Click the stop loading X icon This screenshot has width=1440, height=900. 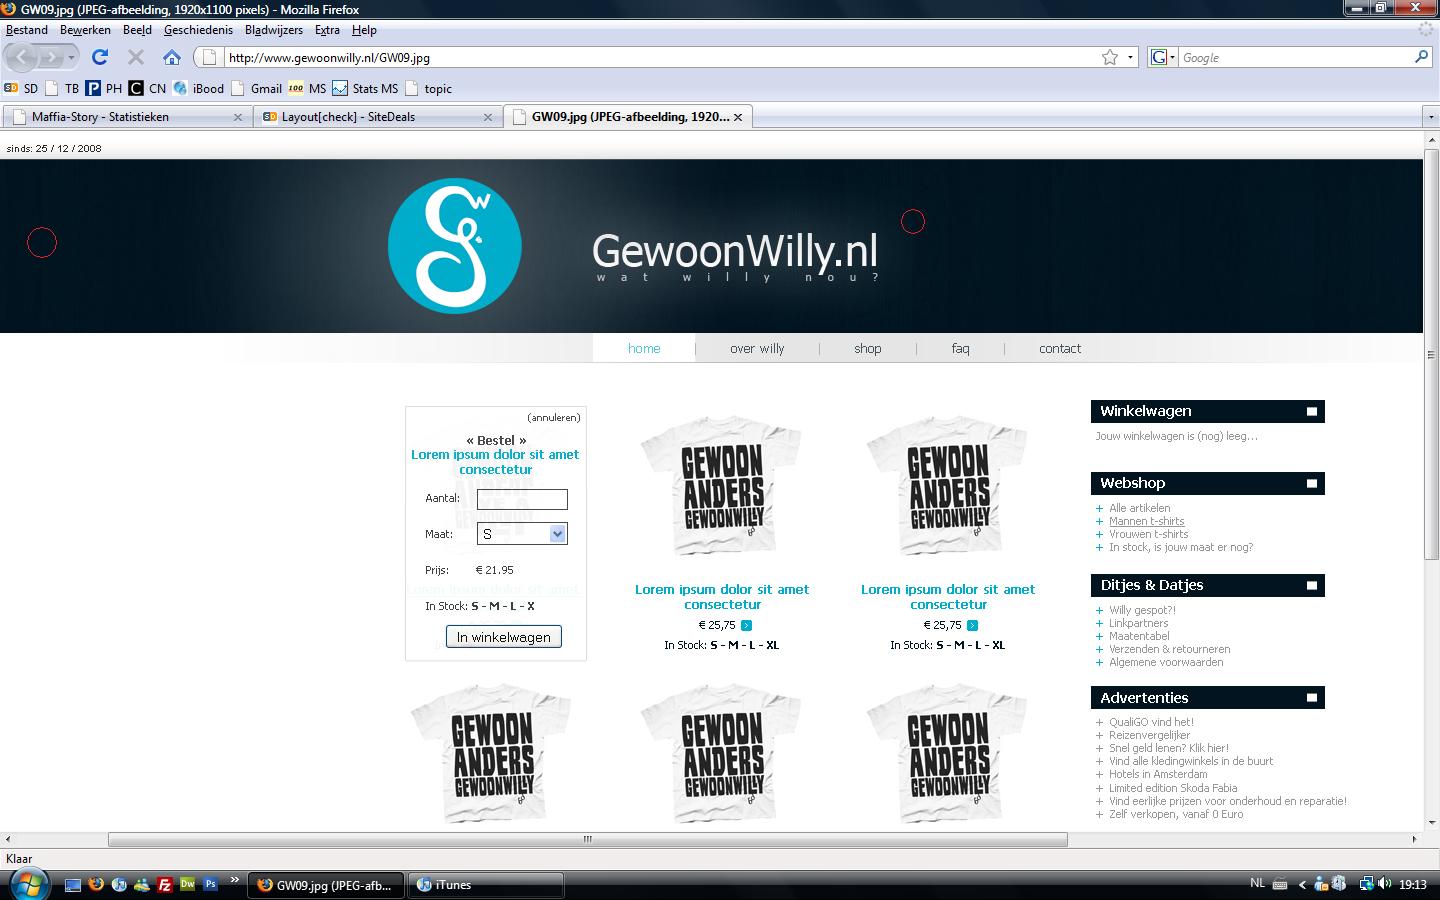pos(136,57)
